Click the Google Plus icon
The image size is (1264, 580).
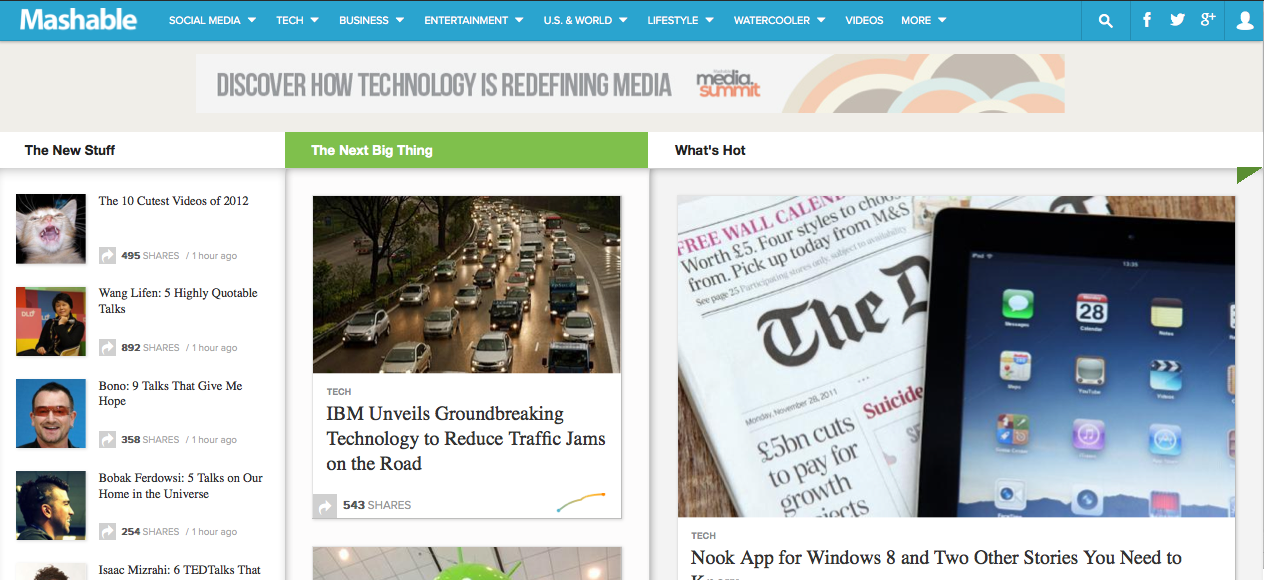point(1208,20)
